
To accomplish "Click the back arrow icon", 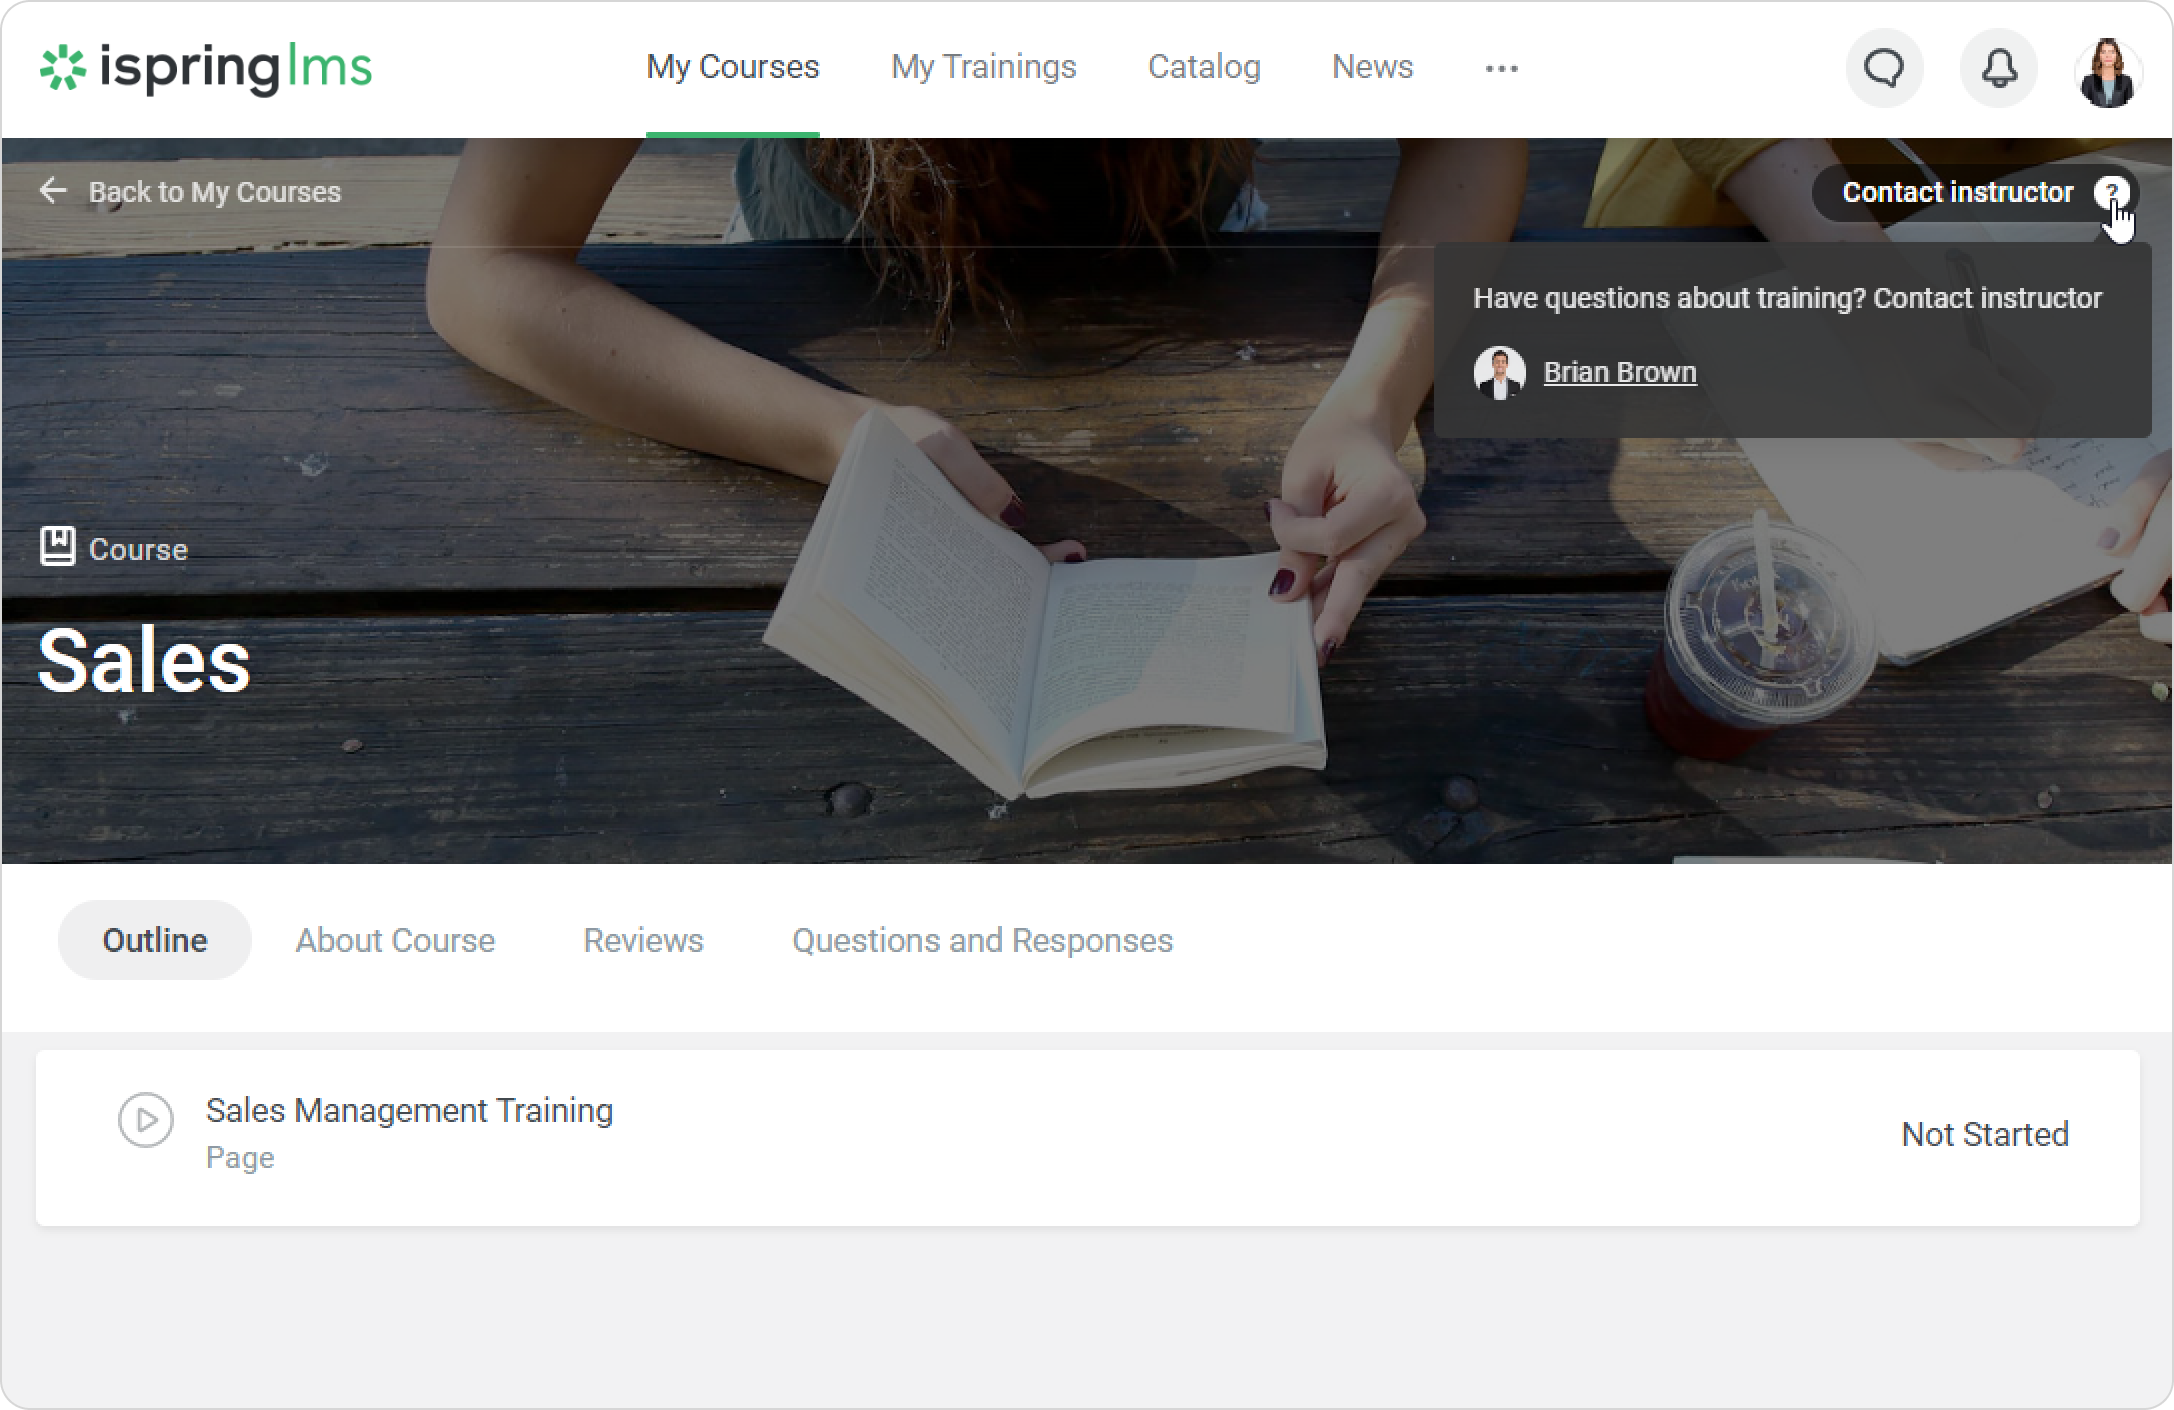I will [53, 191].
